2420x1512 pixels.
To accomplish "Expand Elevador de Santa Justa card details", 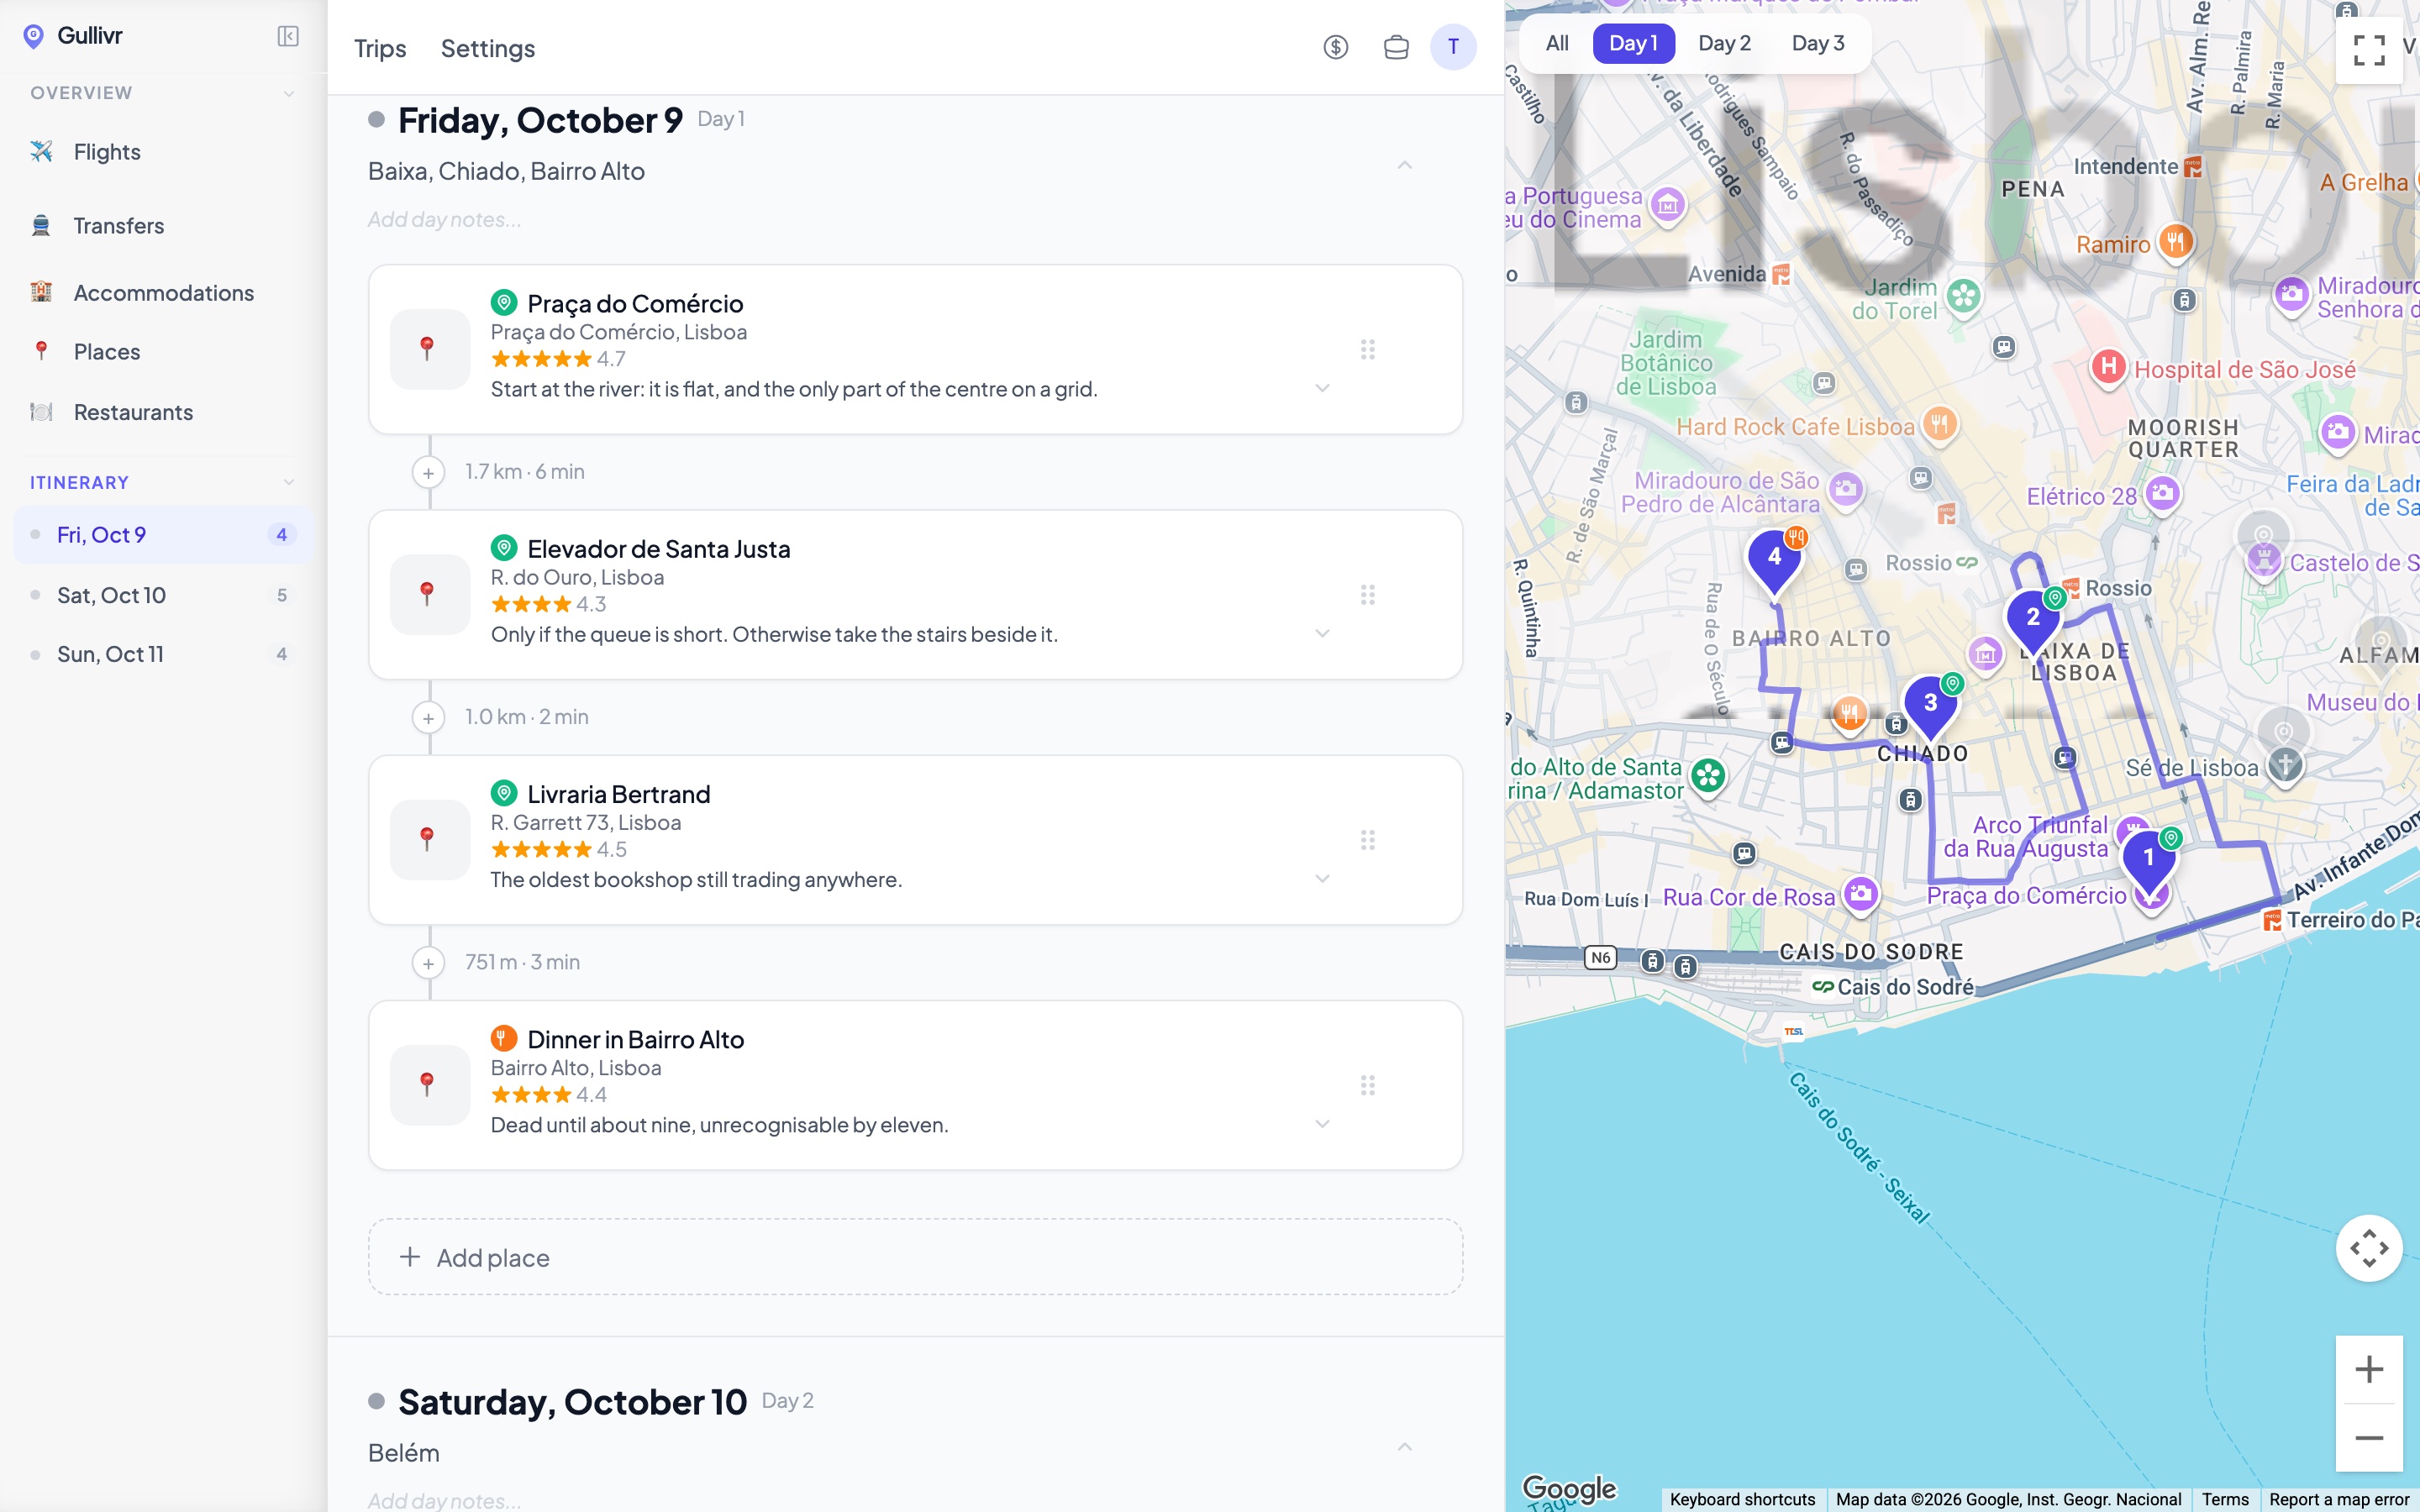I will (x=1322, y=633).
